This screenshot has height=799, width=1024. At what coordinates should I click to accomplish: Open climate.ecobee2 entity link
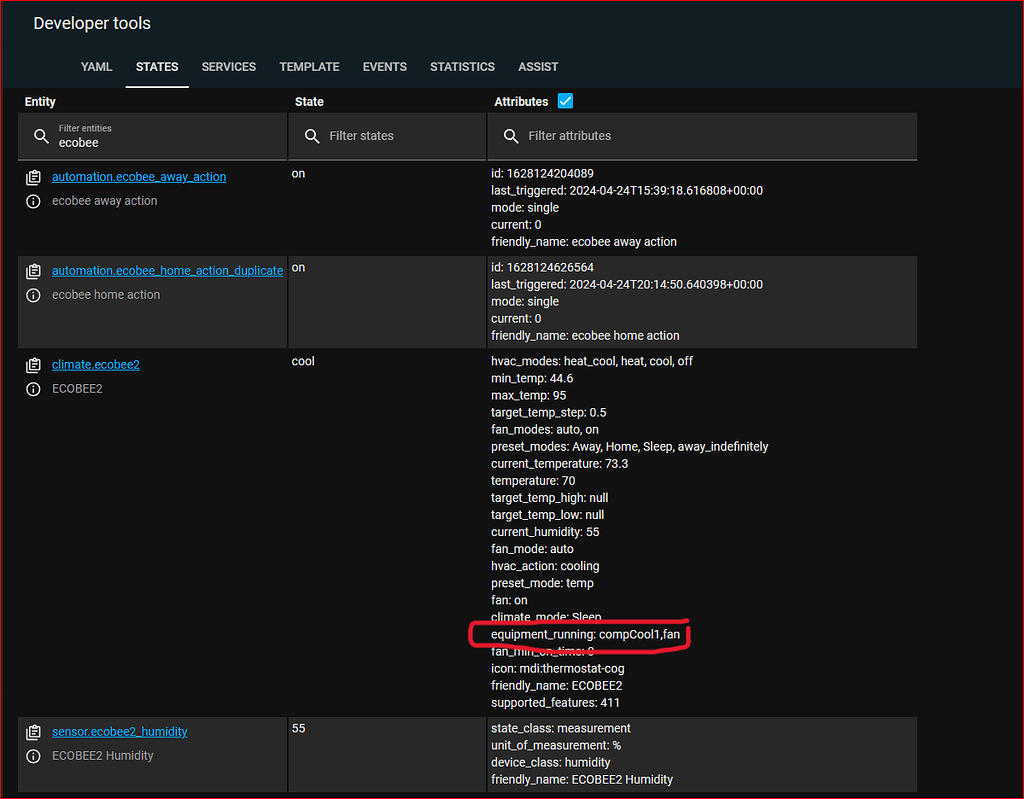tap(96, 365)
